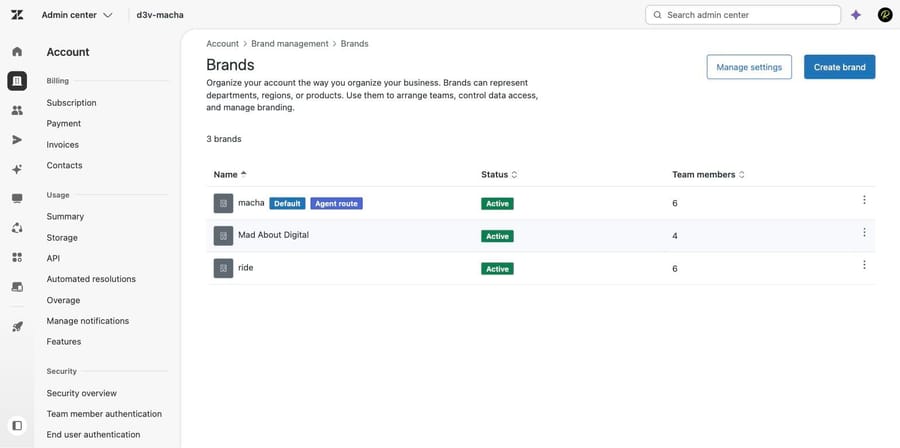Open options menu for Mad About Digital
The width and height of the screenshot is (900, 448).
(x=864, y=232)
